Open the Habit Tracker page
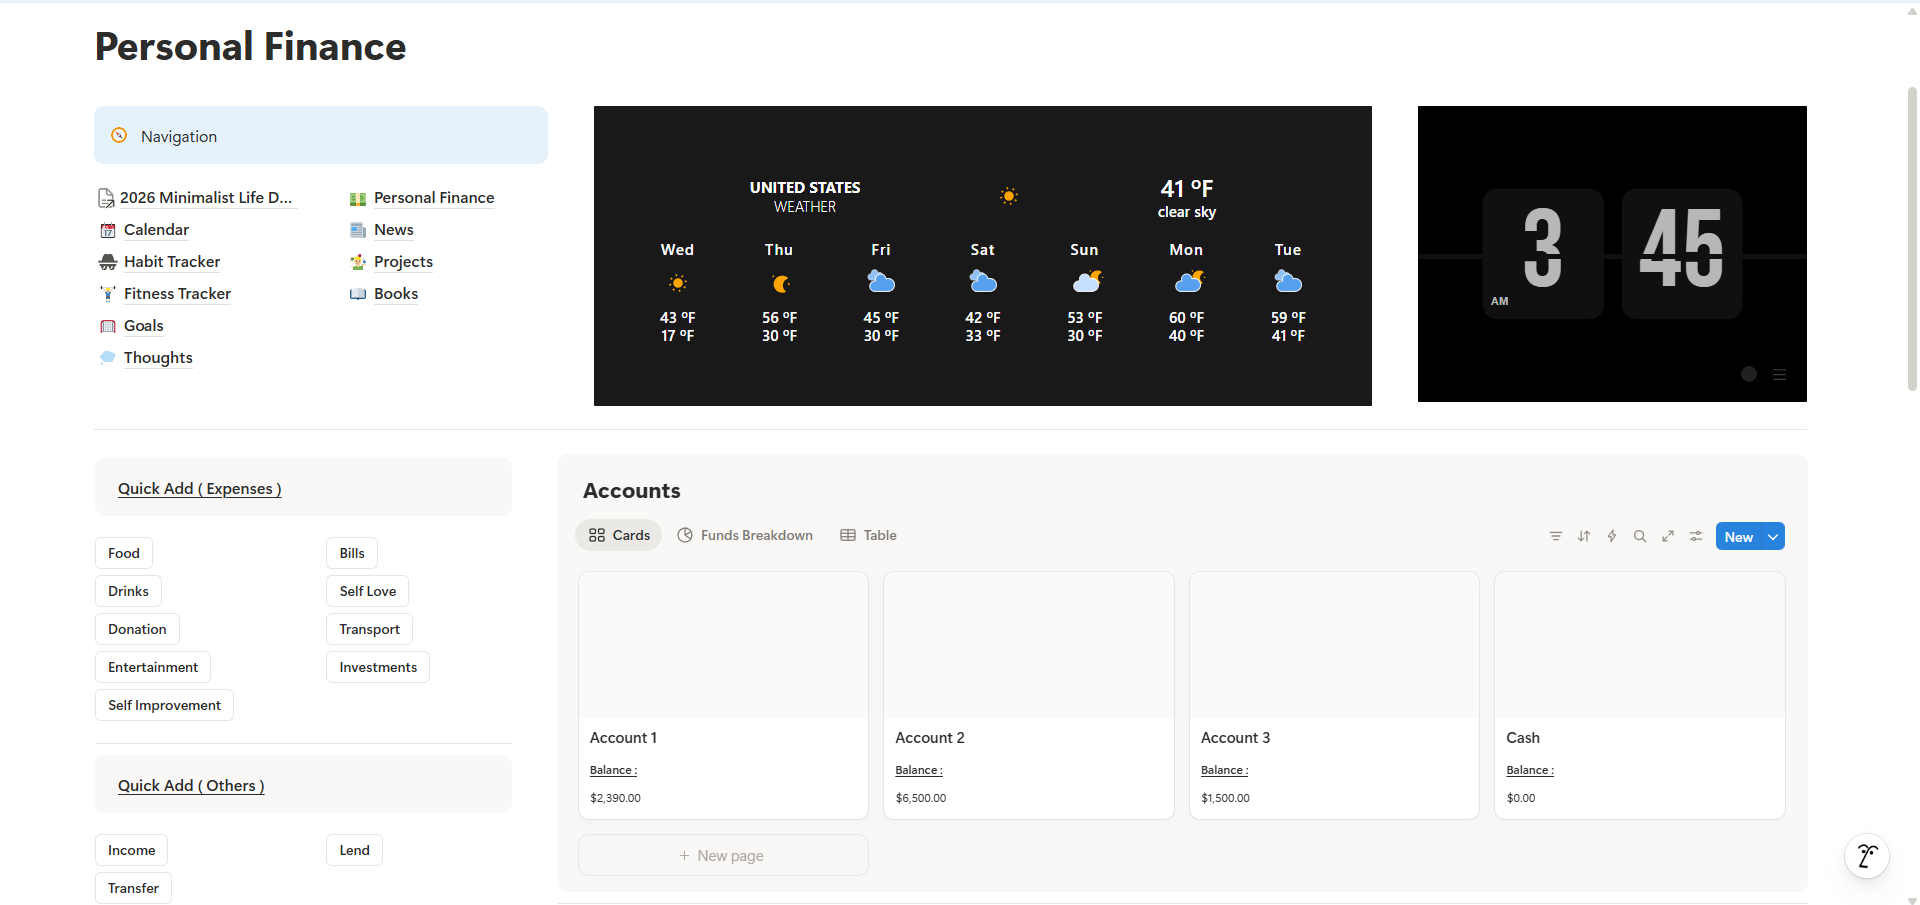The width and height of the screenshot is (1920, 905). [x=171, y=261]
